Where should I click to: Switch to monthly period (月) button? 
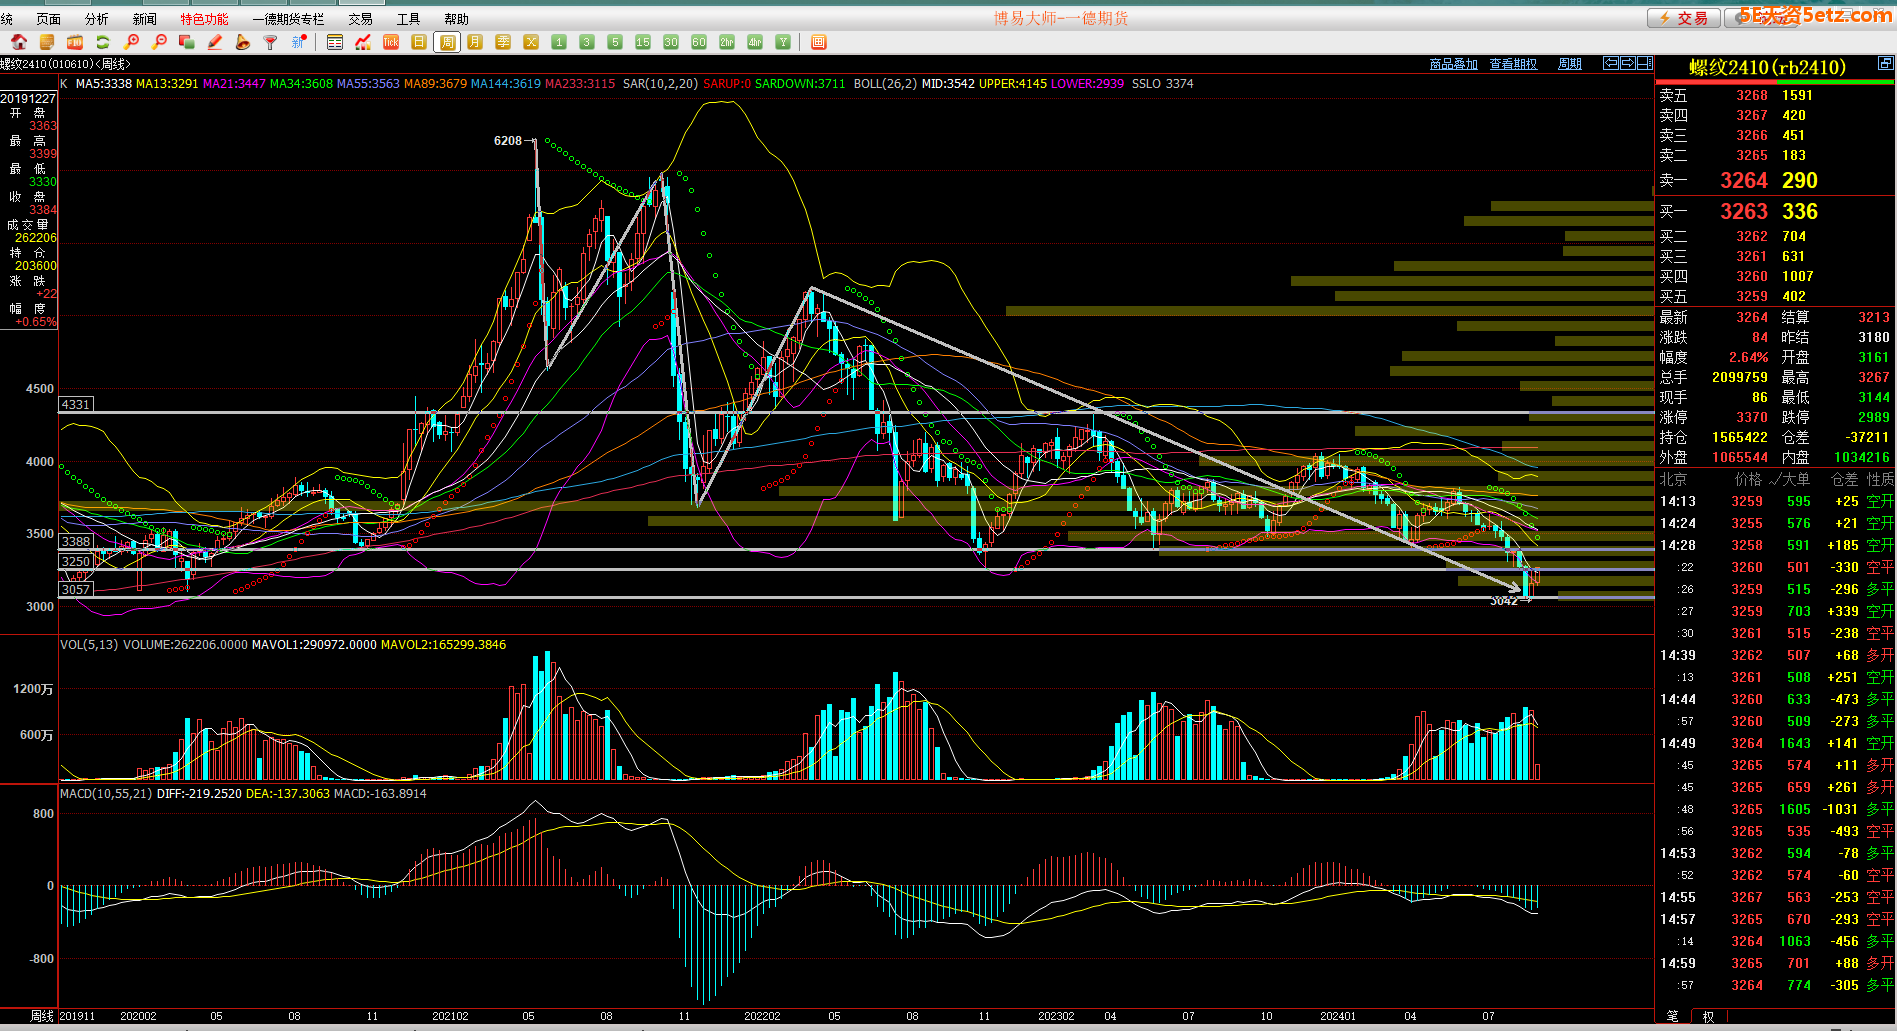(475, 42)
